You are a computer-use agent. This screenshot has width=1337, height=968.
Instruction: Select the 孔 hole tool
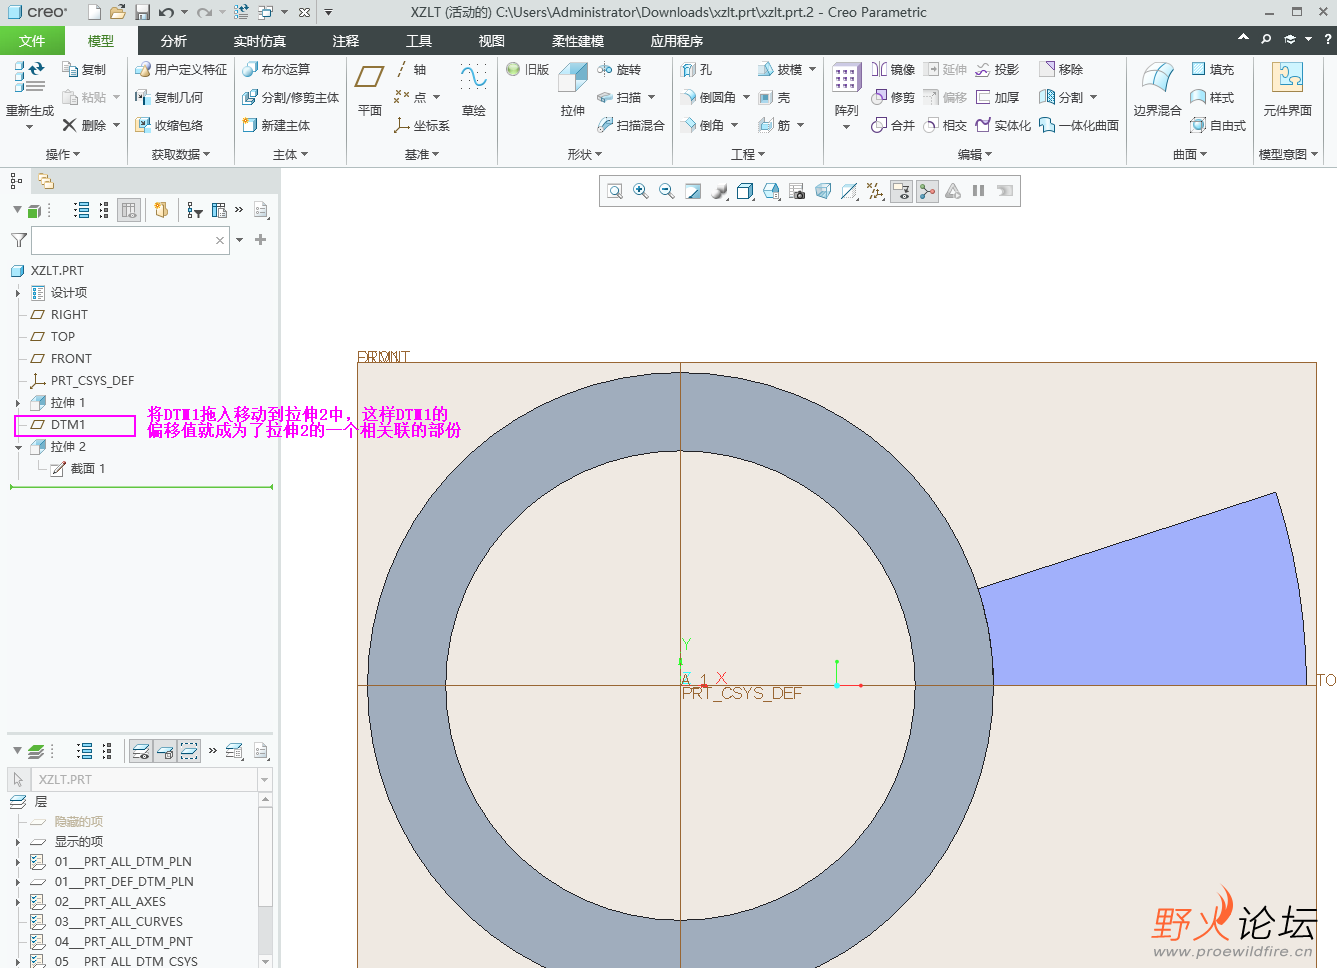[697, 69]
